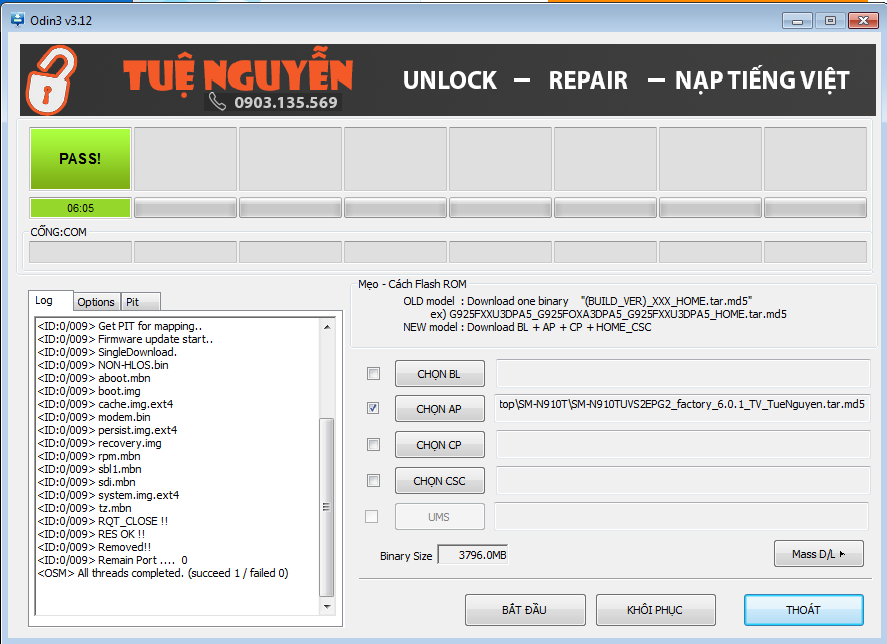Image resolution: width=887 pixels, height=644 pixels.
Task: Click the empty BL file path field
Action: (x=682, y=373)
